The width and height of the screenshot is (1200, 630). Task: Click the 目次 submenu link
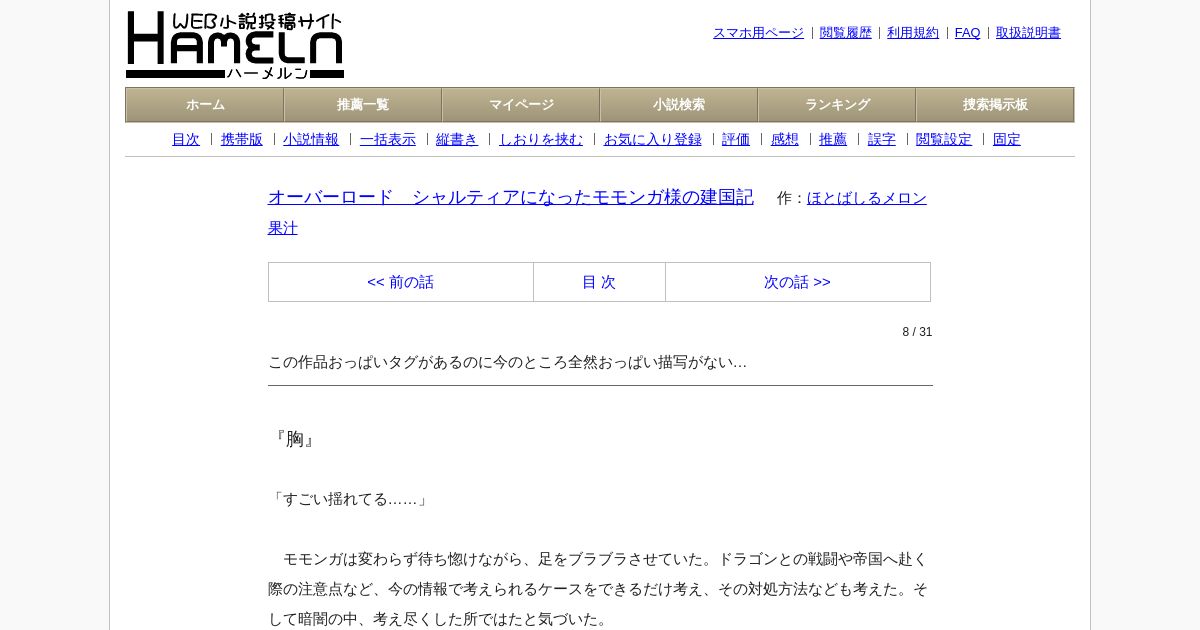186,140
